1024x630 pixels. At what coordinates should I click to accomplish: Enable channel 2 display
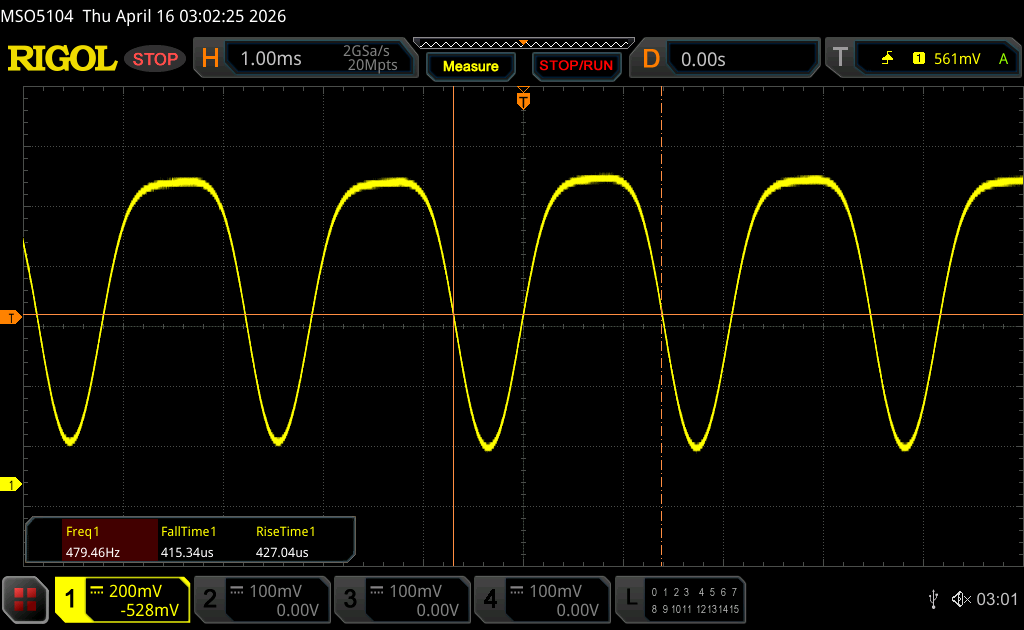coord(261,599)
